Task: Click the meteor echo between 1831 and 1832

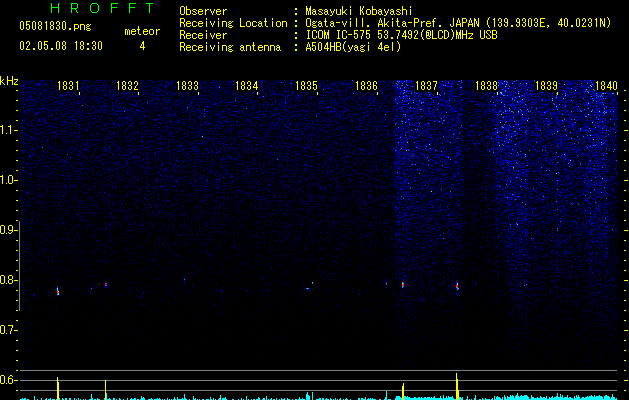Action: click(106, 285)
